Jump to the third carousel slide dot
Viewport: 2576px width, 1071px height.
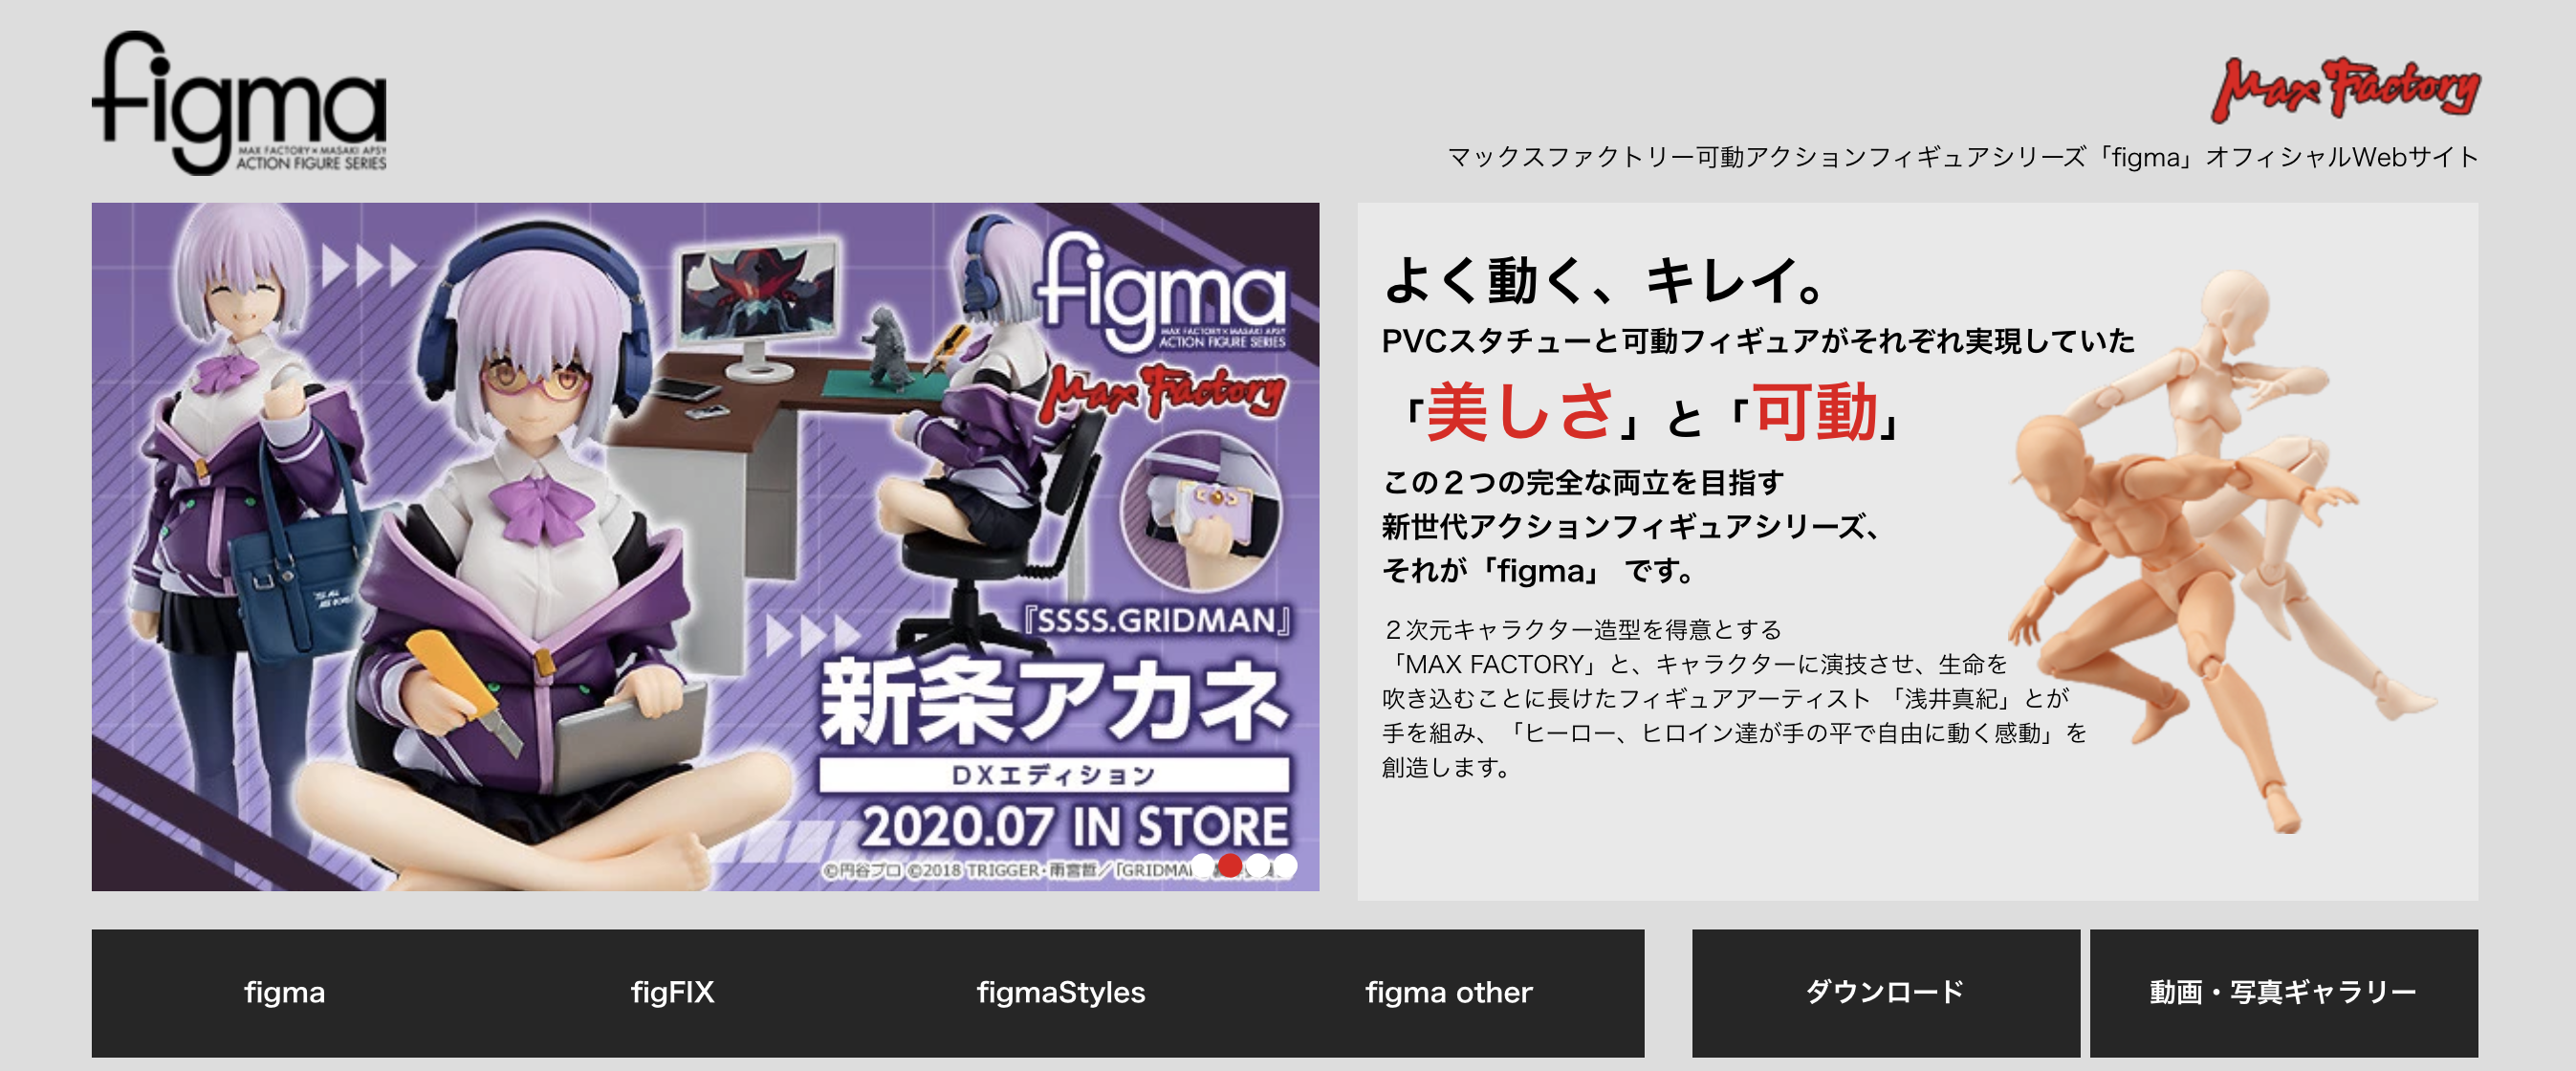pos(1258,865)
